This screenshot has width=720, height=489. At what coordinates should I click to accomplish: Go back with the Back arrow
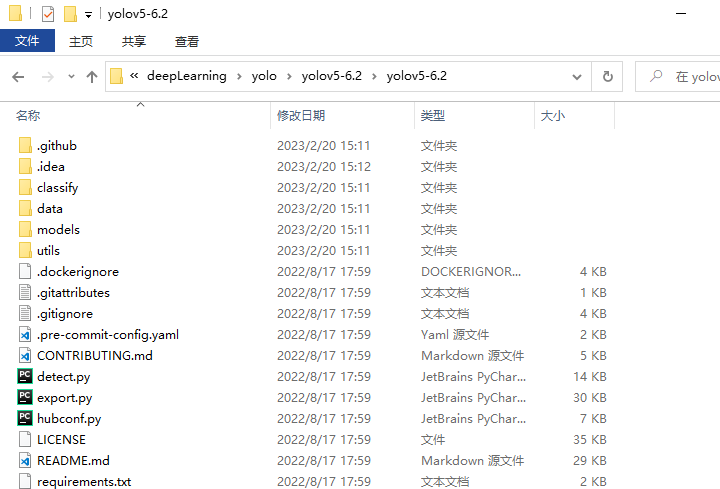tap(18, 77)
